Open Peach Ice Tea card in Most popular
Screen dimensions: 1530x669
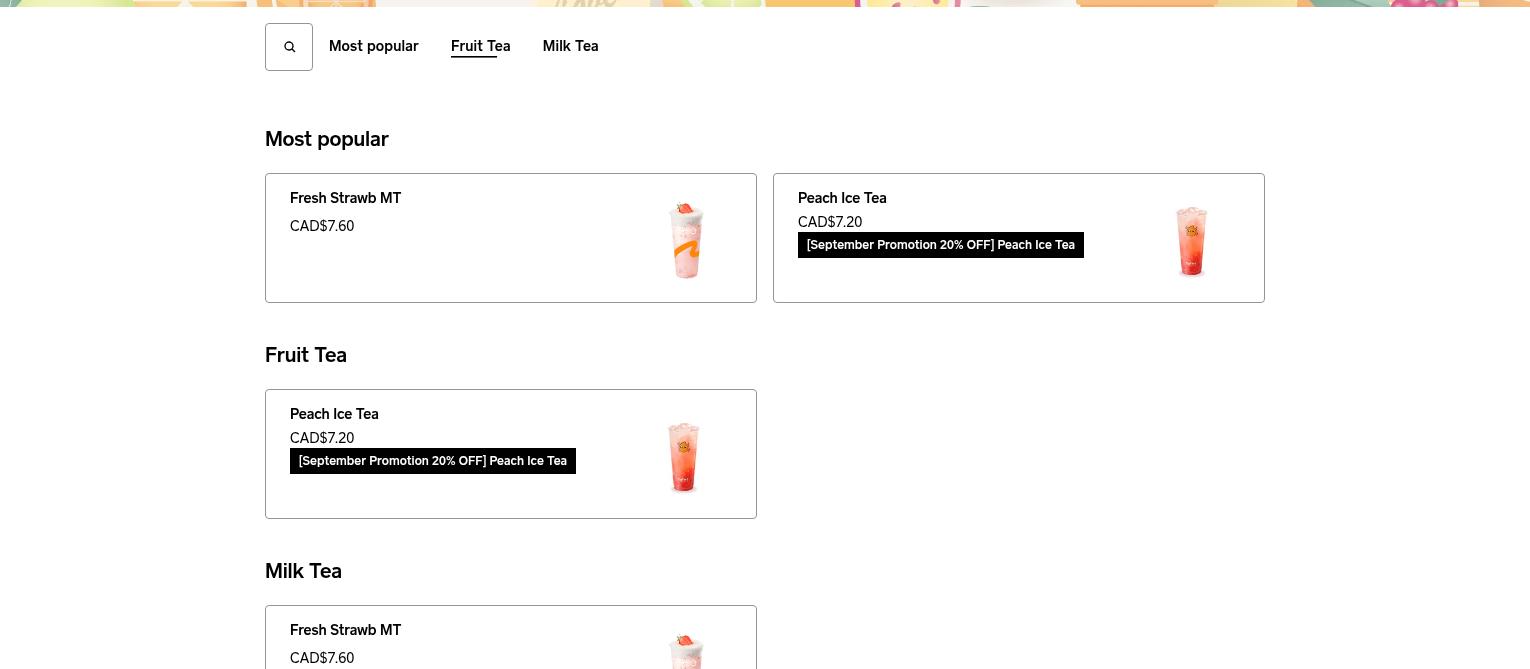click(x=1019, y=238)
